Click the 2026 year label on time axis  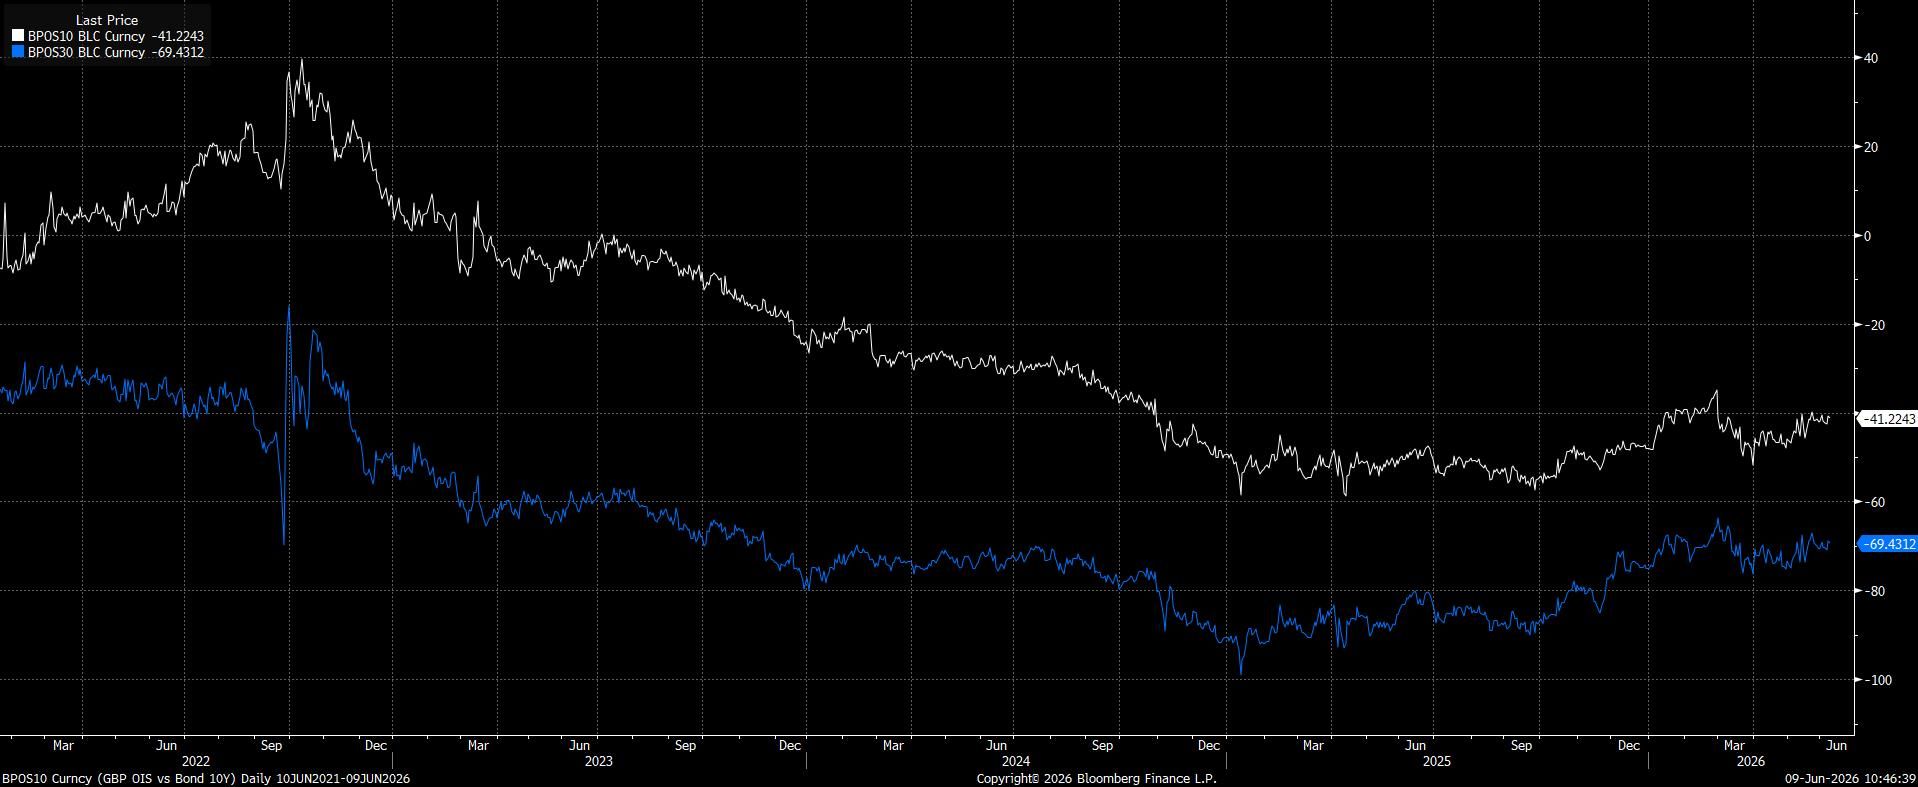(x=1751, y=761)
